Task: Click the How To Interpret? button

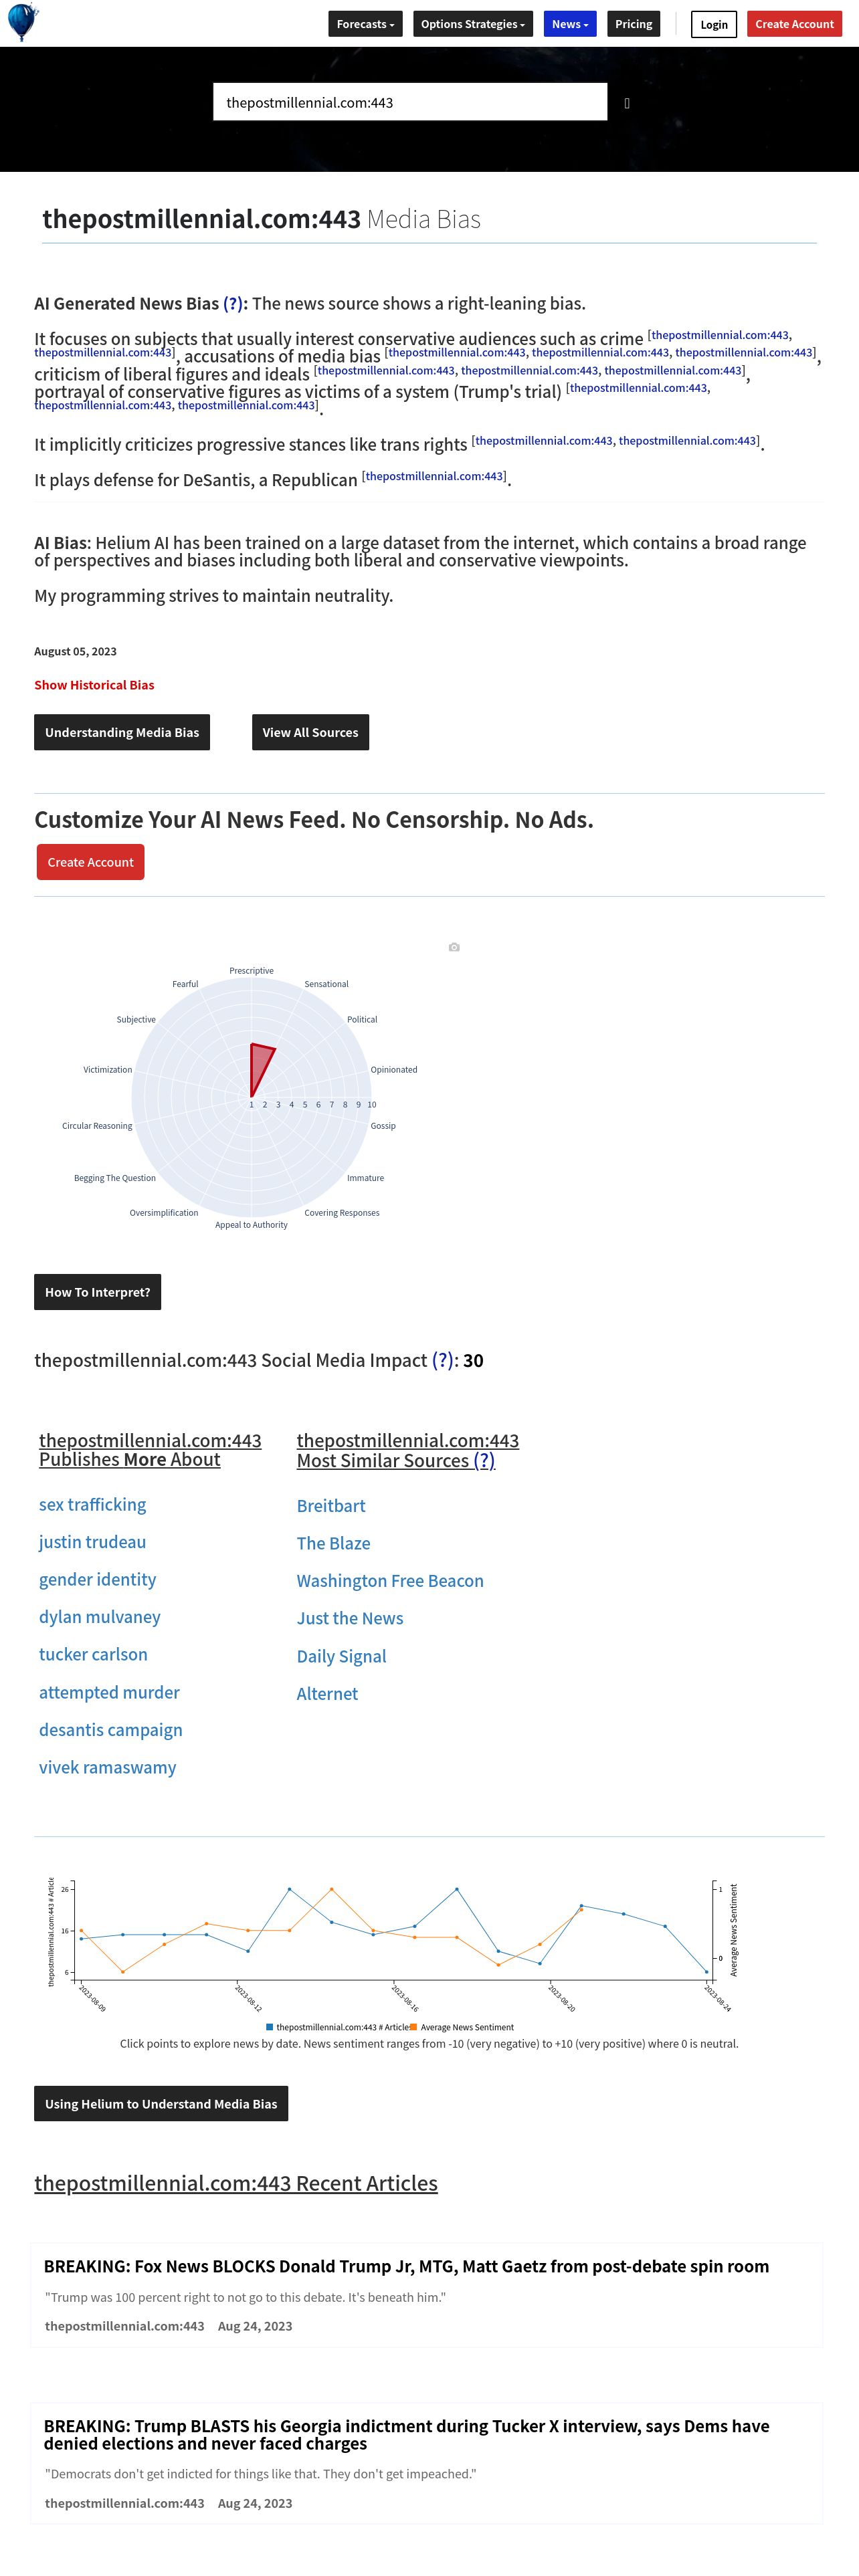Action: [x=97, y=1292]
